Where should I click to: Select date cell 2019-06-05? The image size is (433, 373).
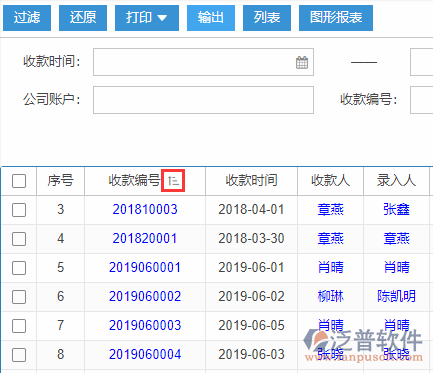tap(251, 325)
